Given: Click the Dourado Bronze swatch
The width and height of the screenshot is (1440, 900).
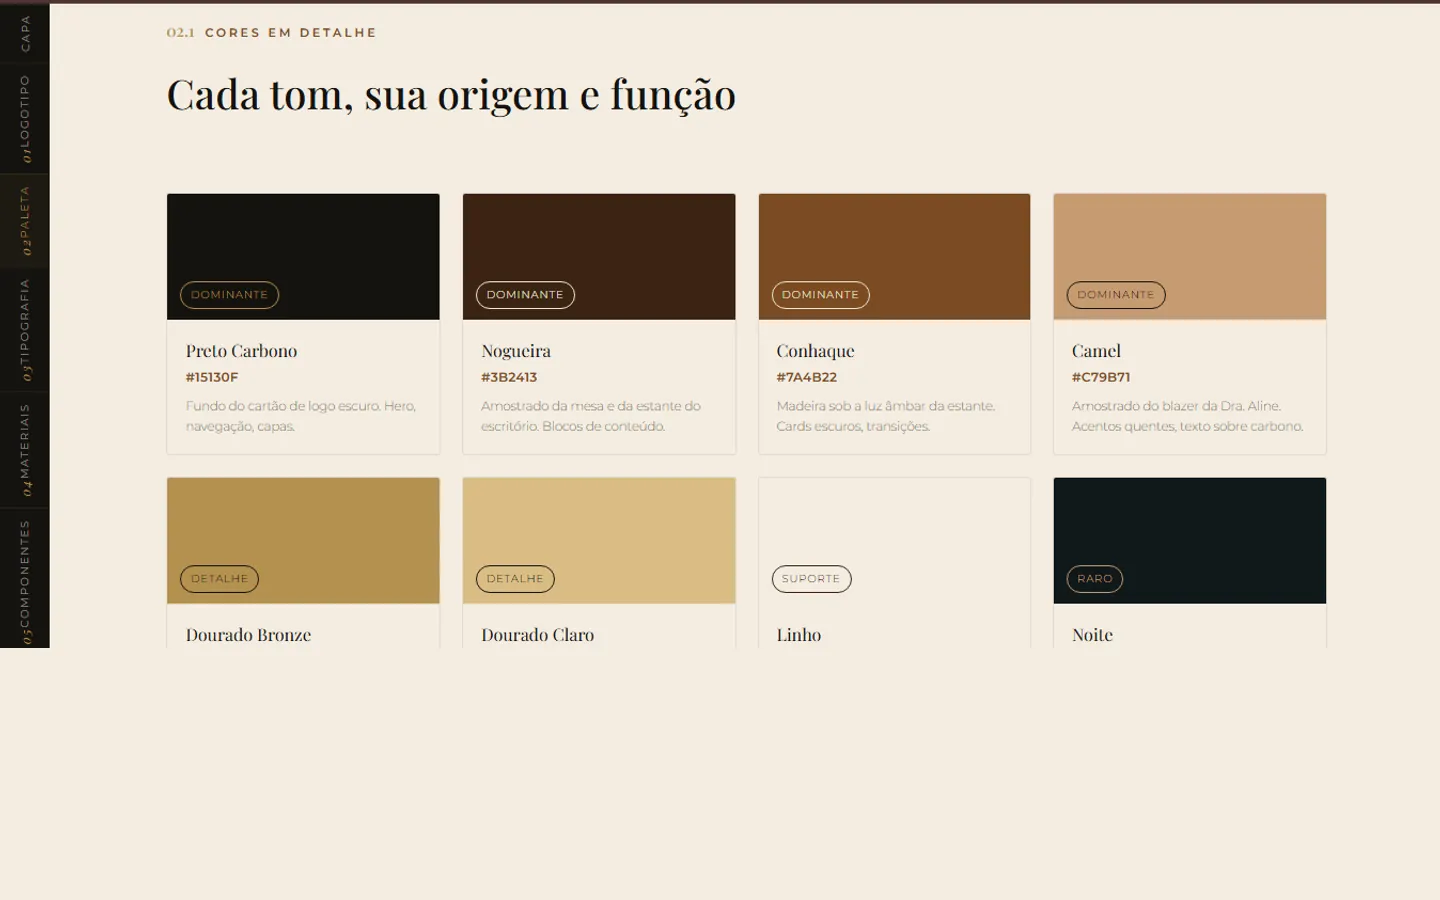Looking at the screenshot, I should [303, 541].
